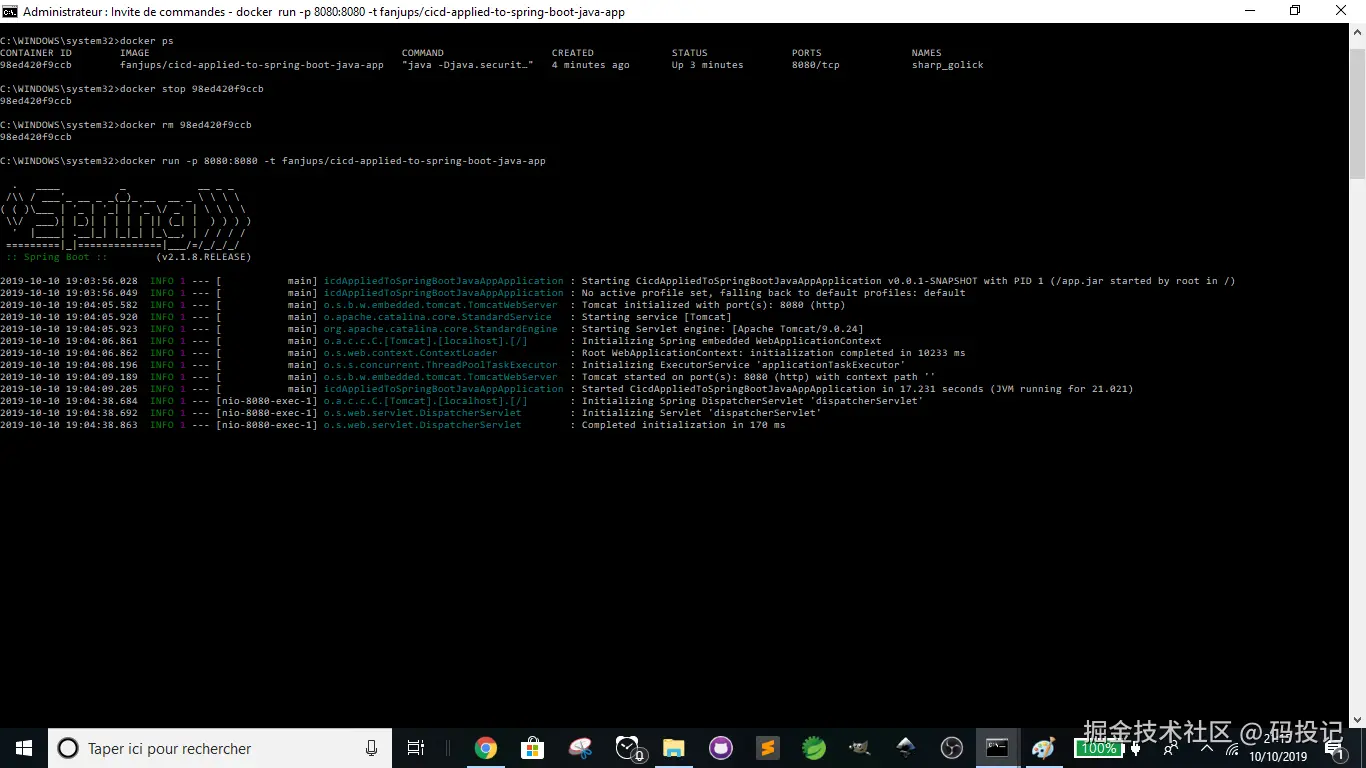Screen dimensions: 1366x768
Task: Click the CREATED column header text
Action: tap(573, 53)
